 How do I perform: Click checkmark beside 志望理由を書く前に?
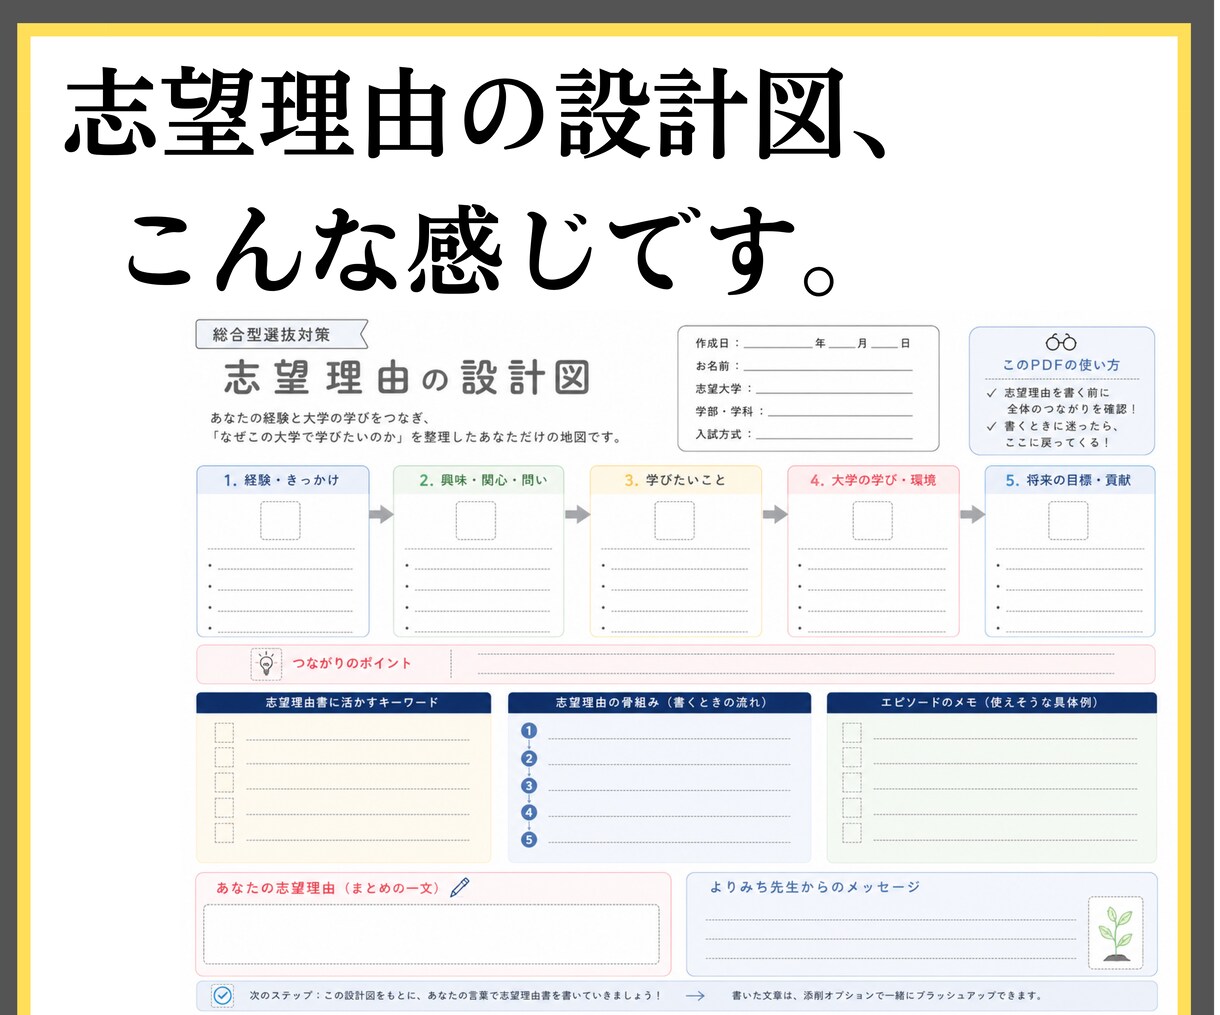coord(992,393)
